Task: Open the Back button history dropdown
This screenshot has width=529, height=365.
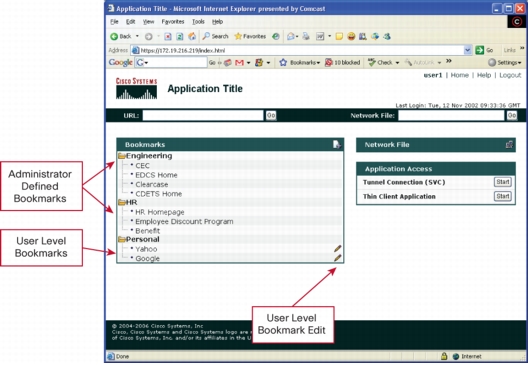Action: coord(137,36)
